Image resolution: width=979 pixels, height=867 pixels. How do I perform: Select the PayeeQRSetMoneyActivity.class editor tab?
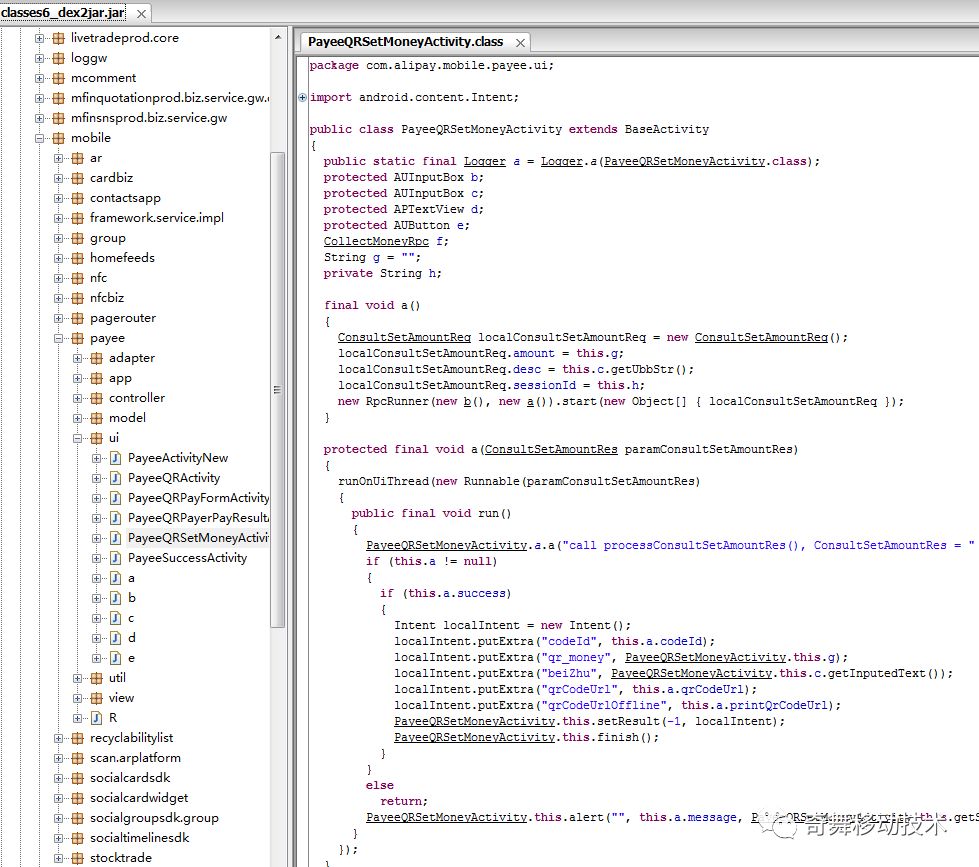coord(405,42)
